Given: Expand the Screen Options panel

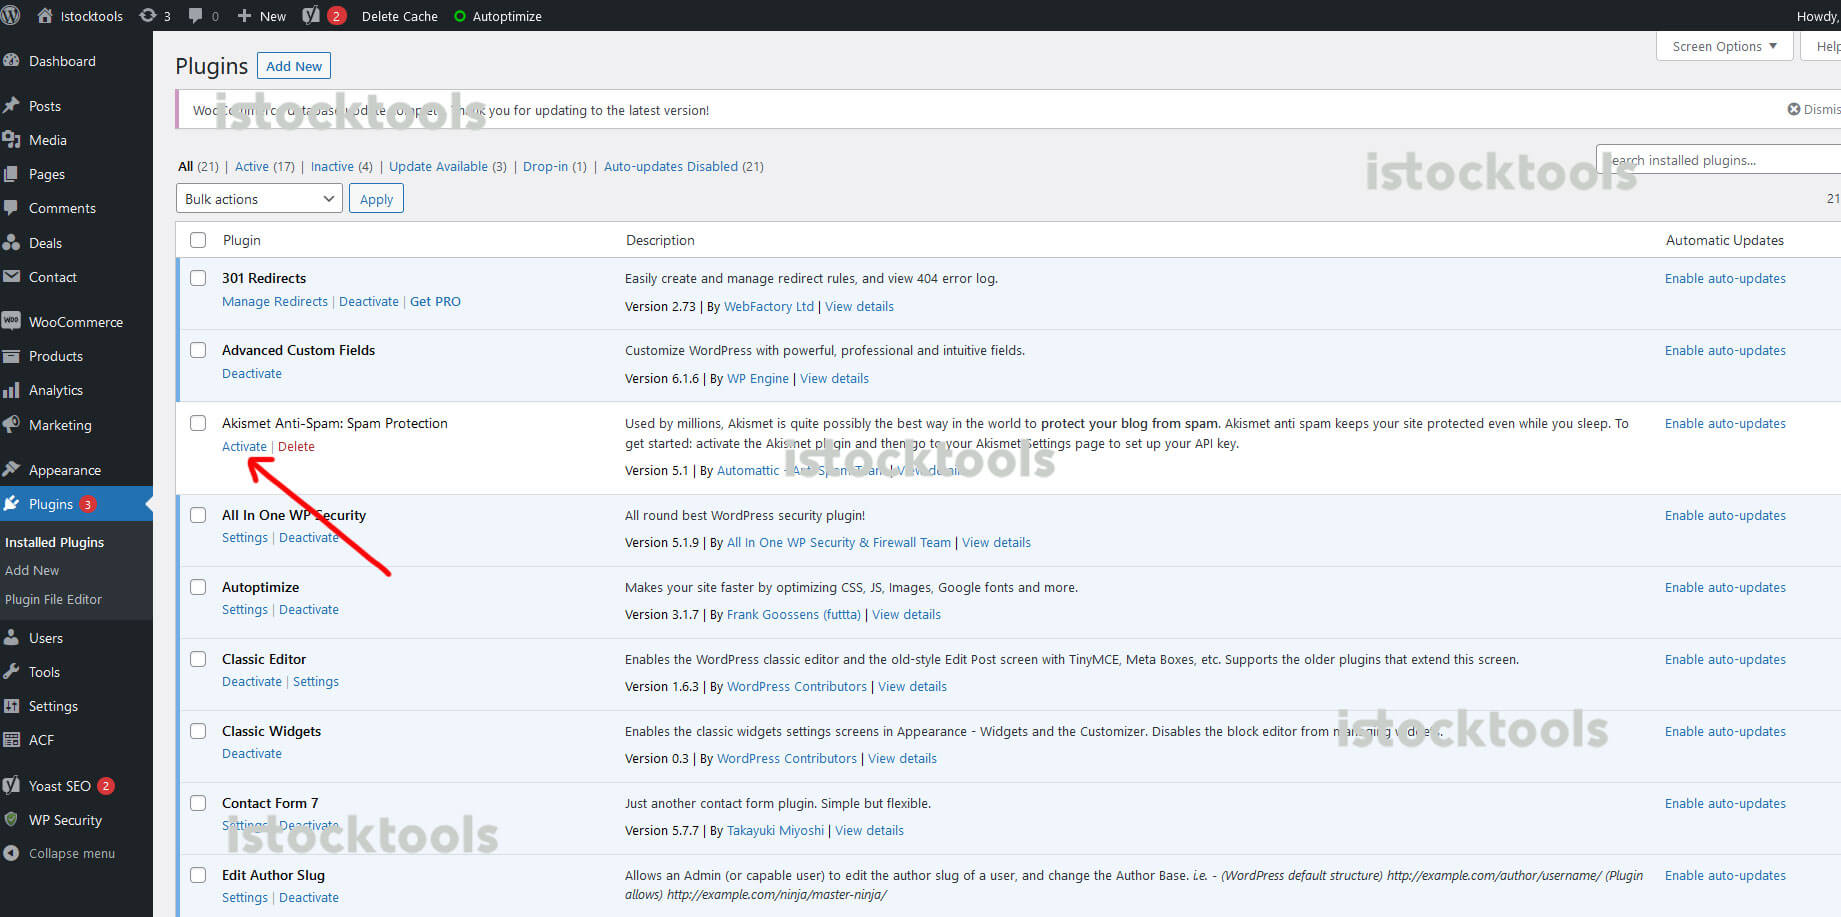Looking at the screenshot, I should tap(1724, 46).
